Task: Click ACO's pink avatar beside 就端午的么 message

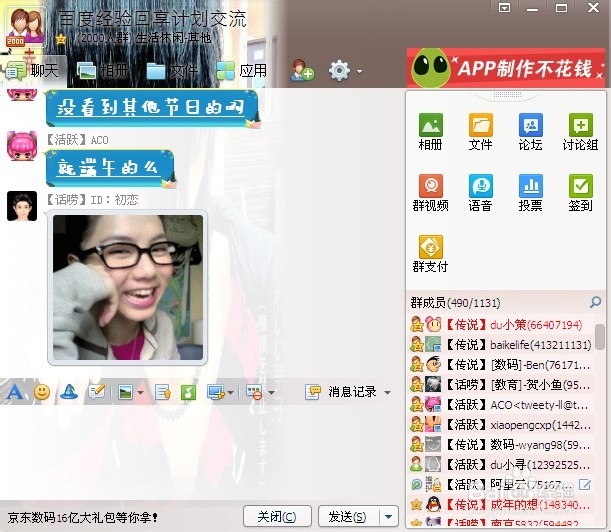Action: pyautogui.click(x=22, y=146)
